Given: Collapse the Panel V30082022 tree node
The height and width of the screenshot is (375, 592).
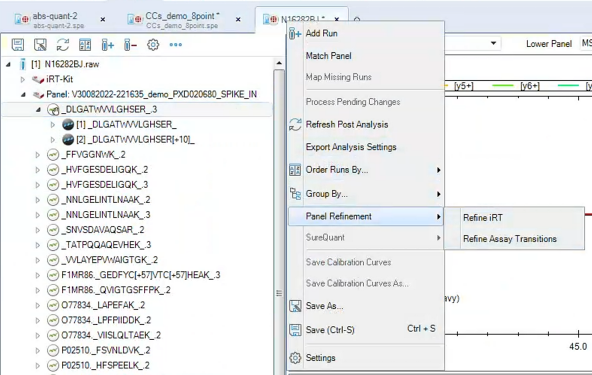Looking at the screenshot, I should (x=23, y=94).
